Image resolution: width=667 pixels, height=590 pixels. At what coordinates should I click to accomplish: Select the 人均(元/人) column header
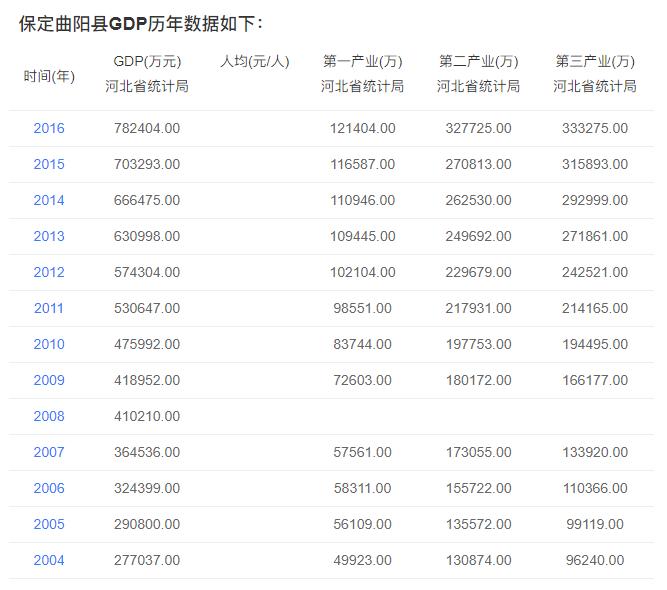point(255,62)
